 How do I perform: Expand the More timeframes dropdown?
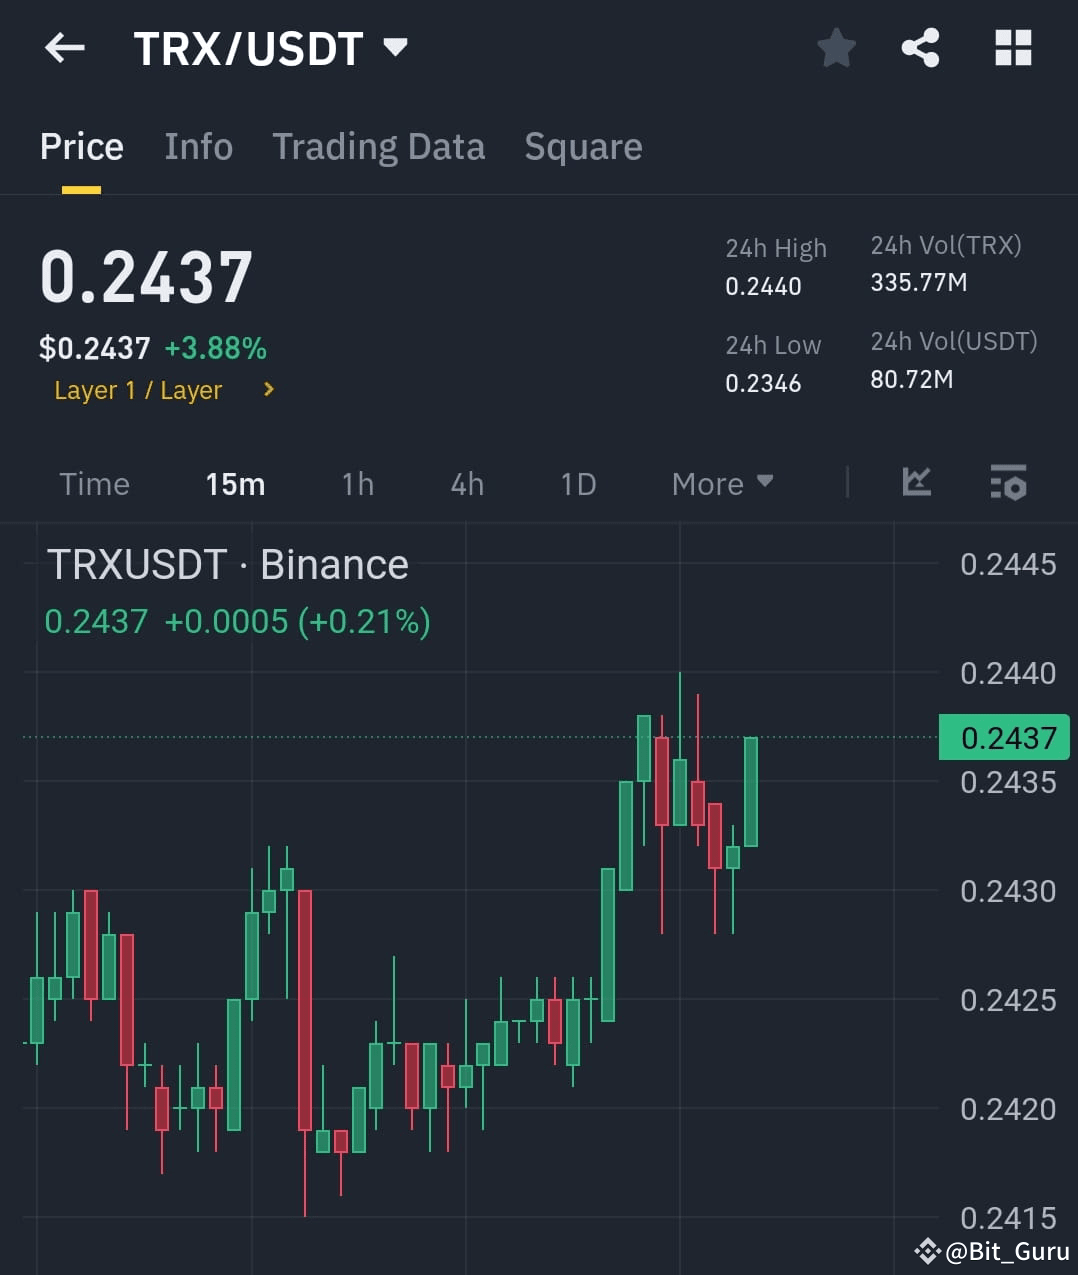722,483
